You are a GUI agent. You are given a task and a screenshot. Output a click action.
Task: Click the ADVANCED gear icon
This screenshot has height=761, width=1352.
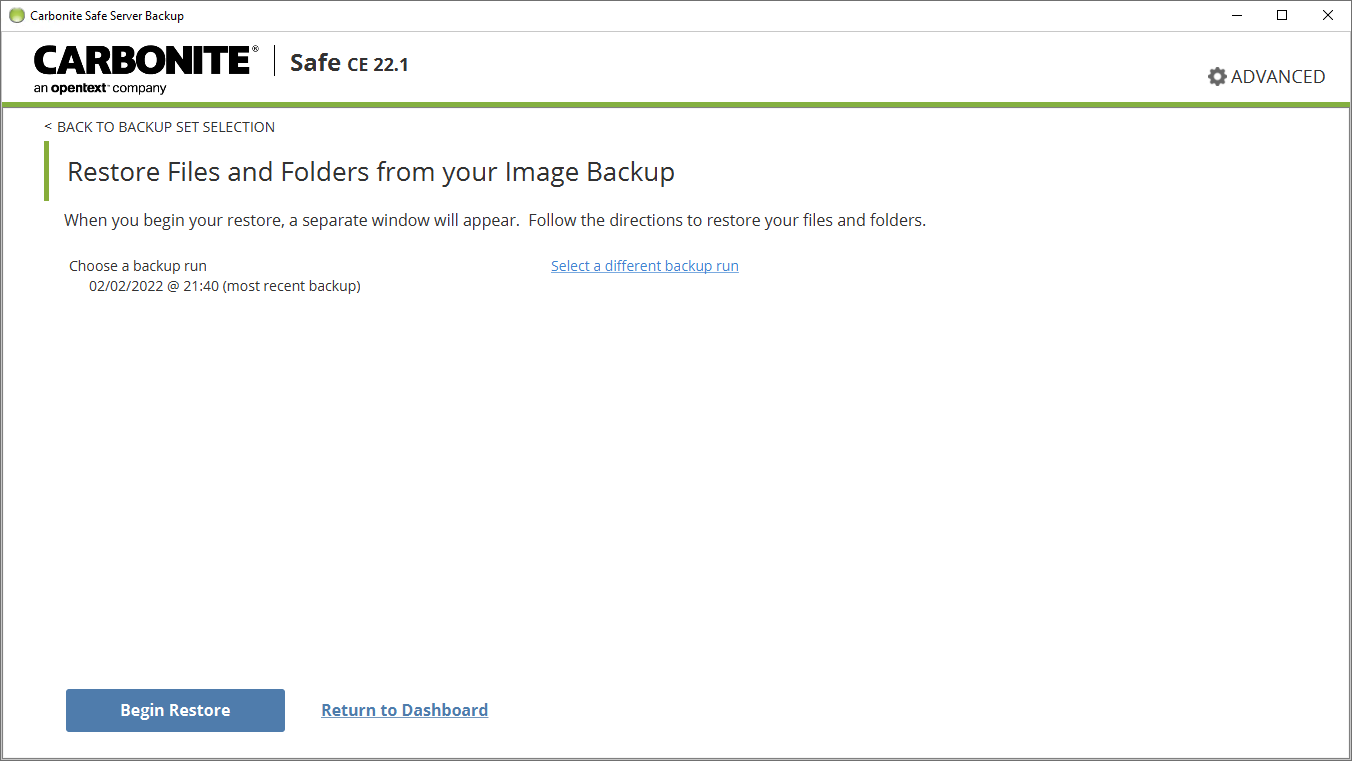1217,77
